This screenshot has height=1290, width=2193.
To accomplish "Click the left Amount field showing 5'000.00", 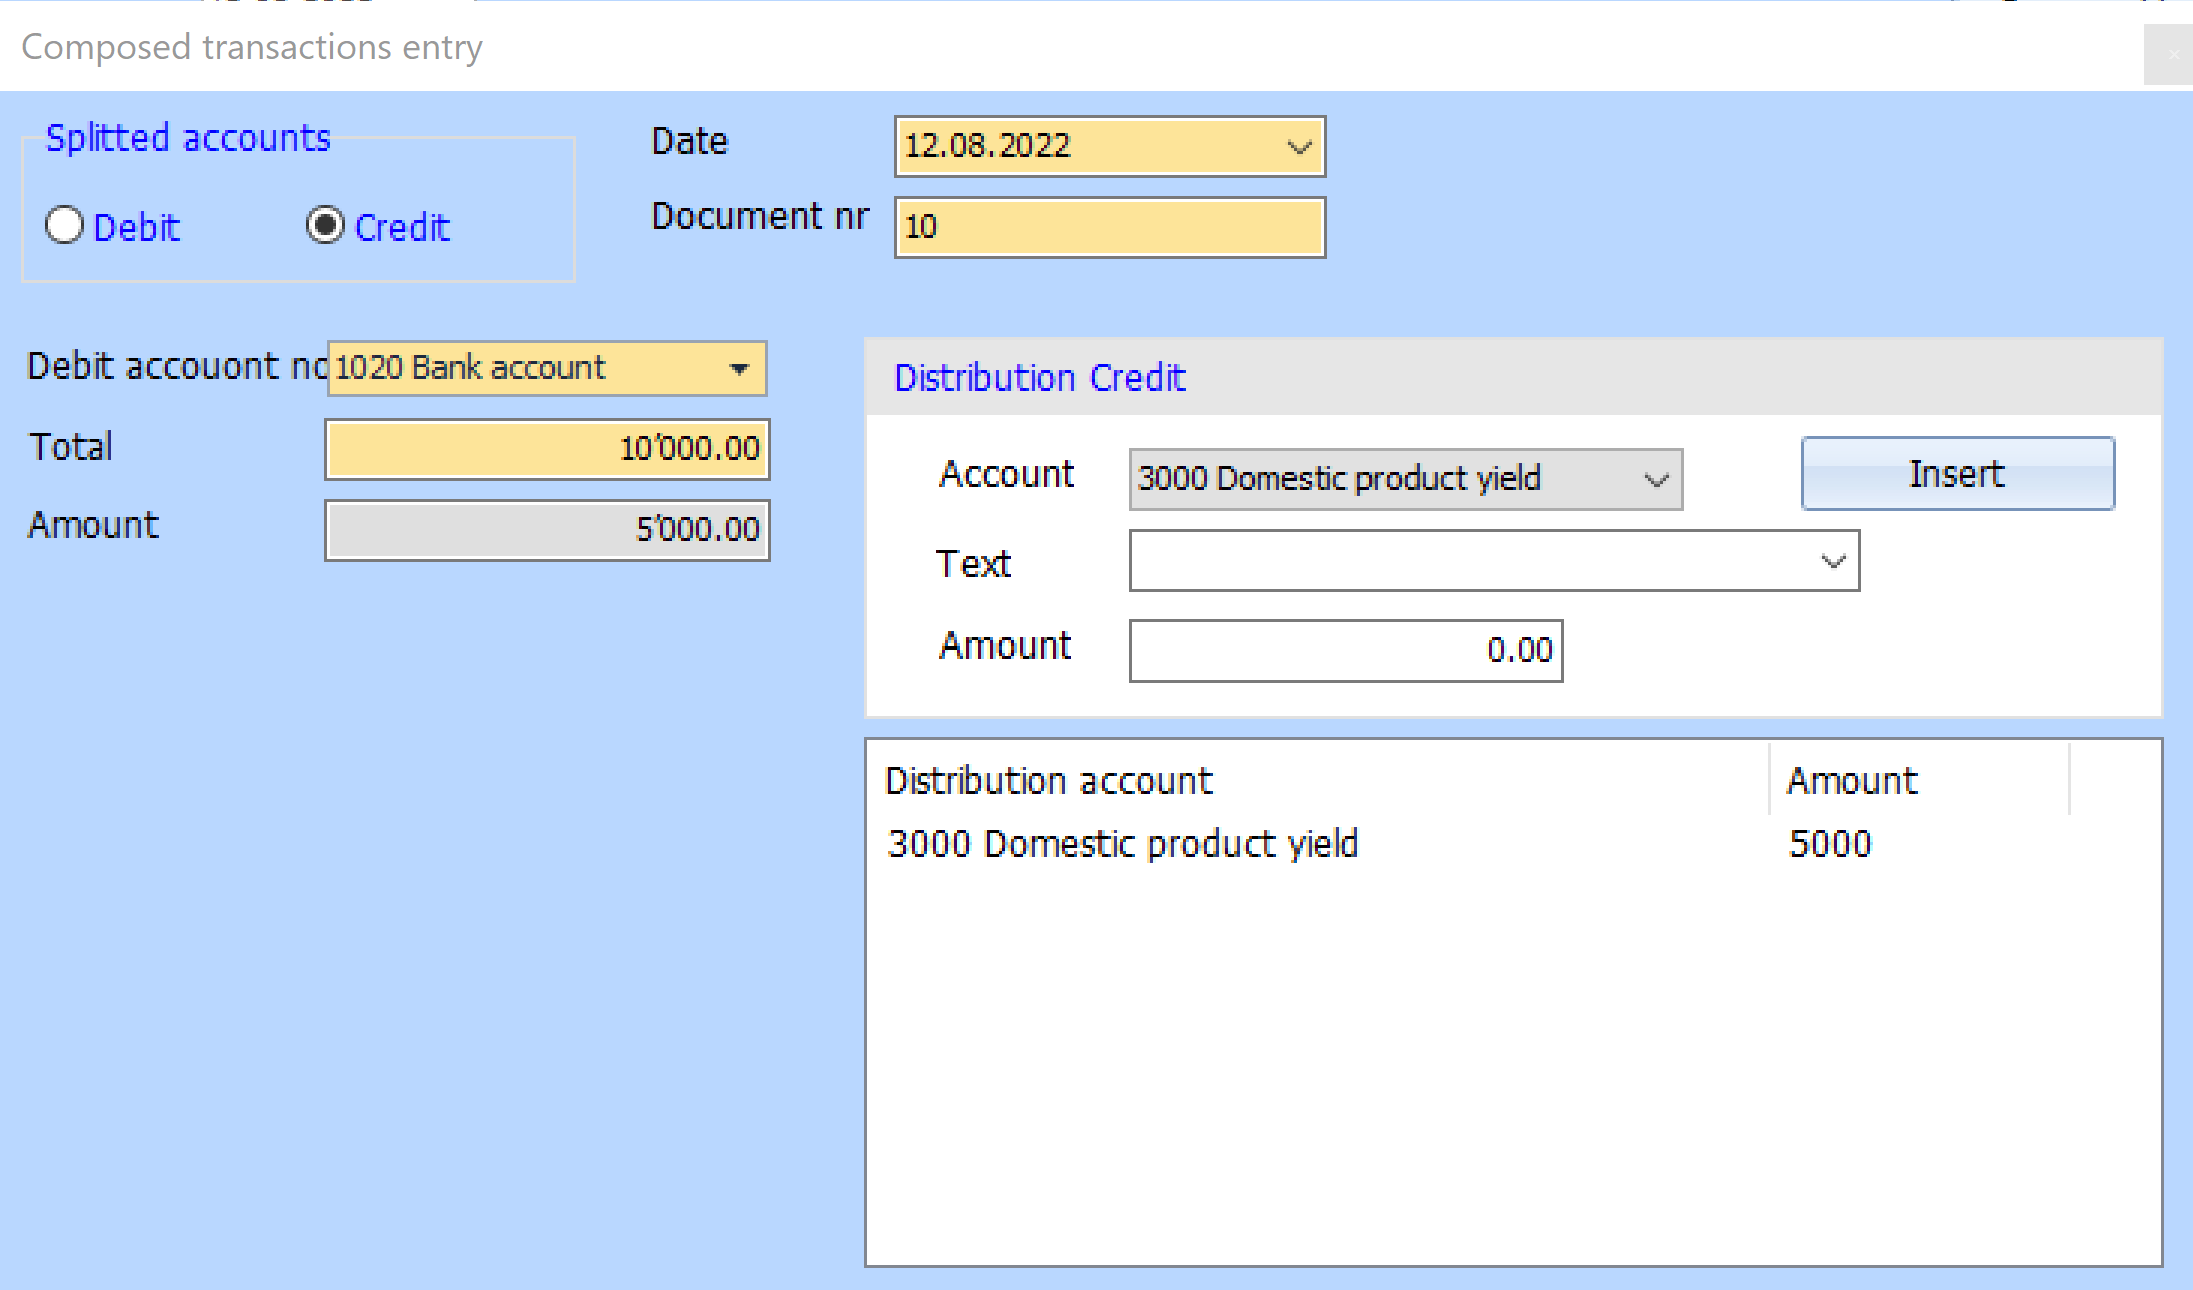I will [x=546, y=530].
